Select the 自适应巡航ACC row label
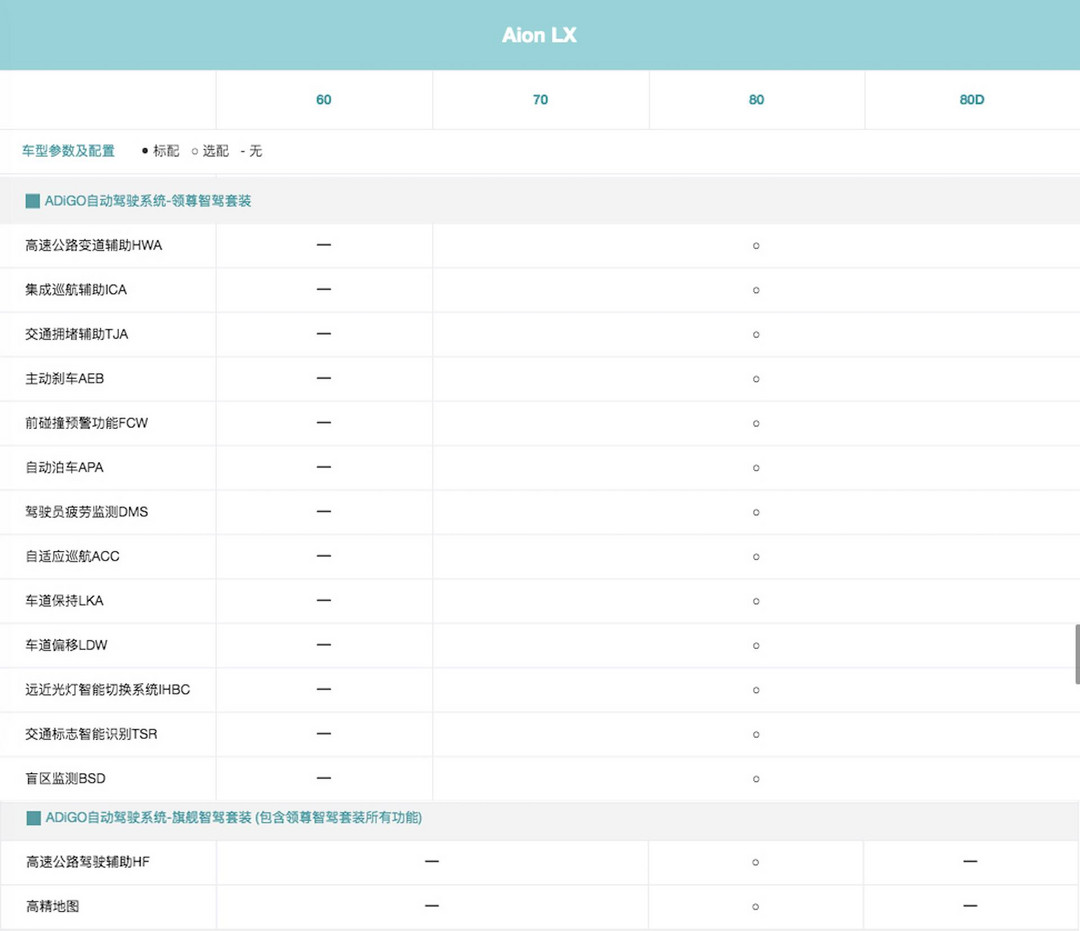The height and width of the screenshot is (931, 1080). [x=72, y=556]
